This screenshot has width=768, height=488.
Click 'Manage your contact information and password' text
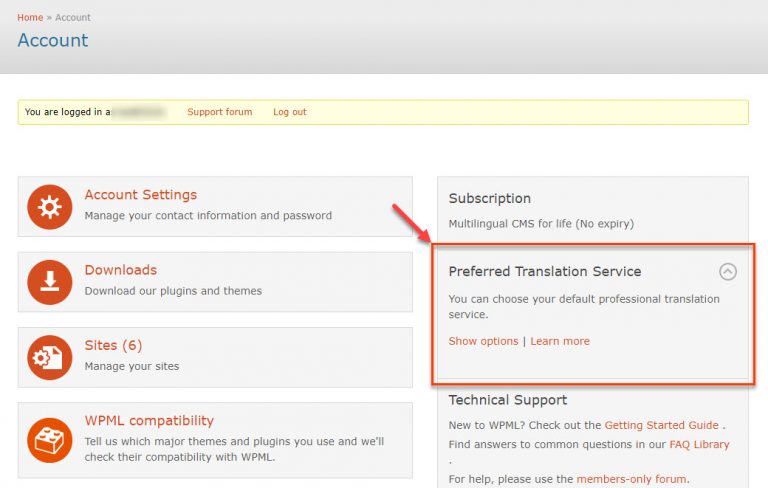point(208,216)
